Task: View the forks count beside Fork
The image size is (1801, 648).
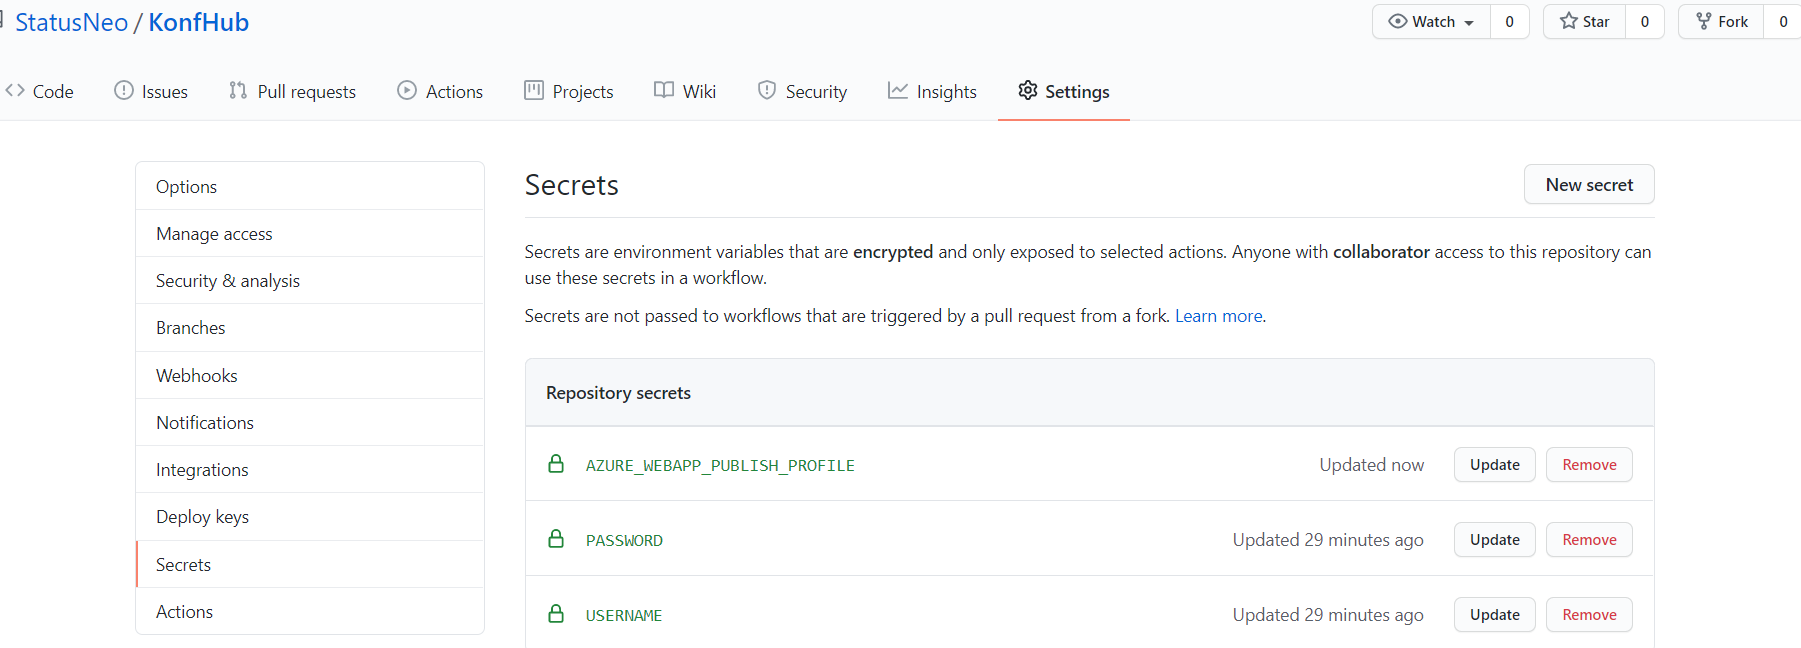Action: click(x=1783, y=21)
